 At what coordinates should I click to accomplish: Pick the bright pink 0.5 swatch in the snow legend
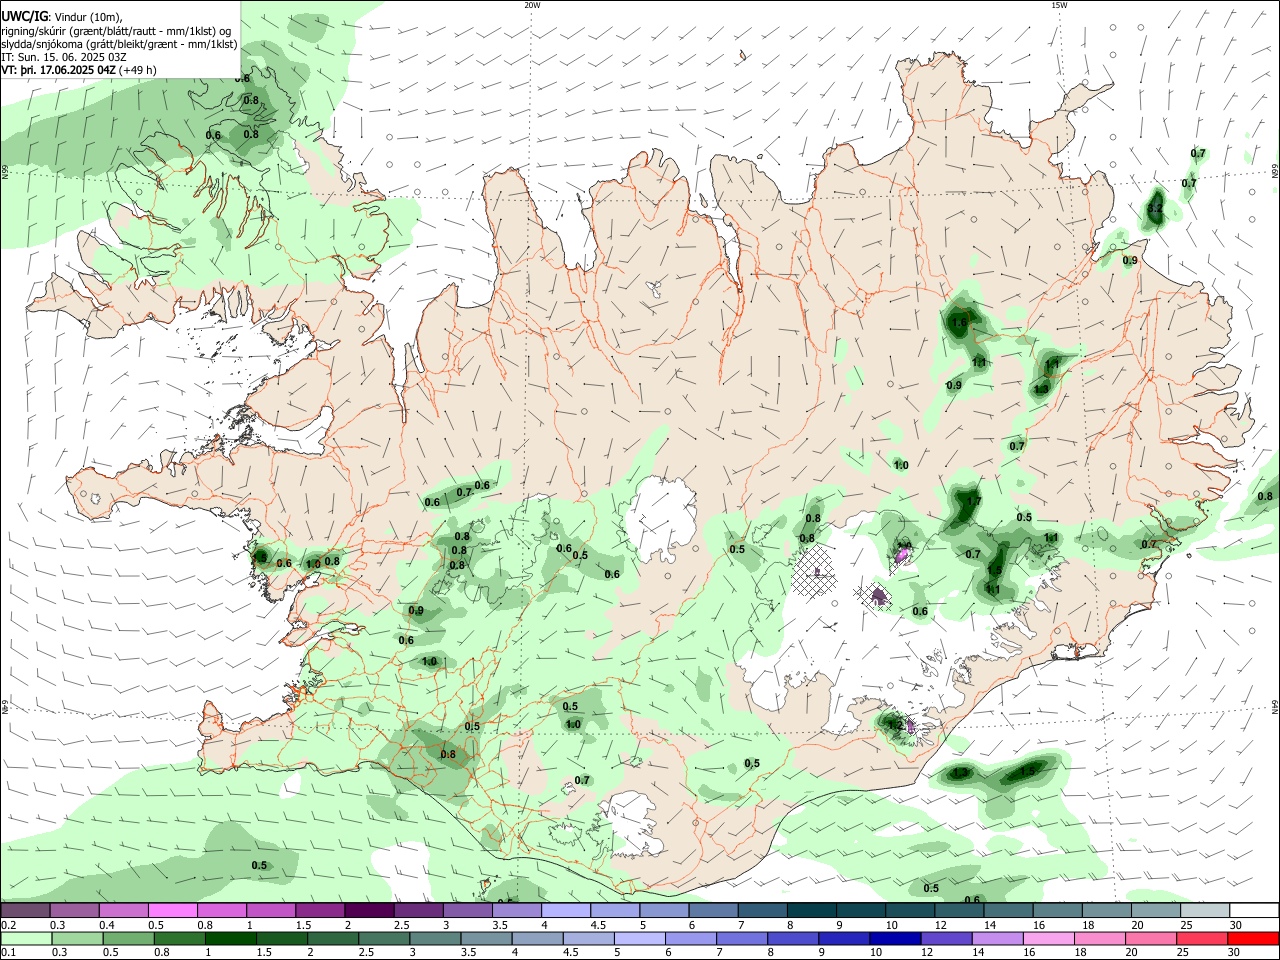click(172, 911)
